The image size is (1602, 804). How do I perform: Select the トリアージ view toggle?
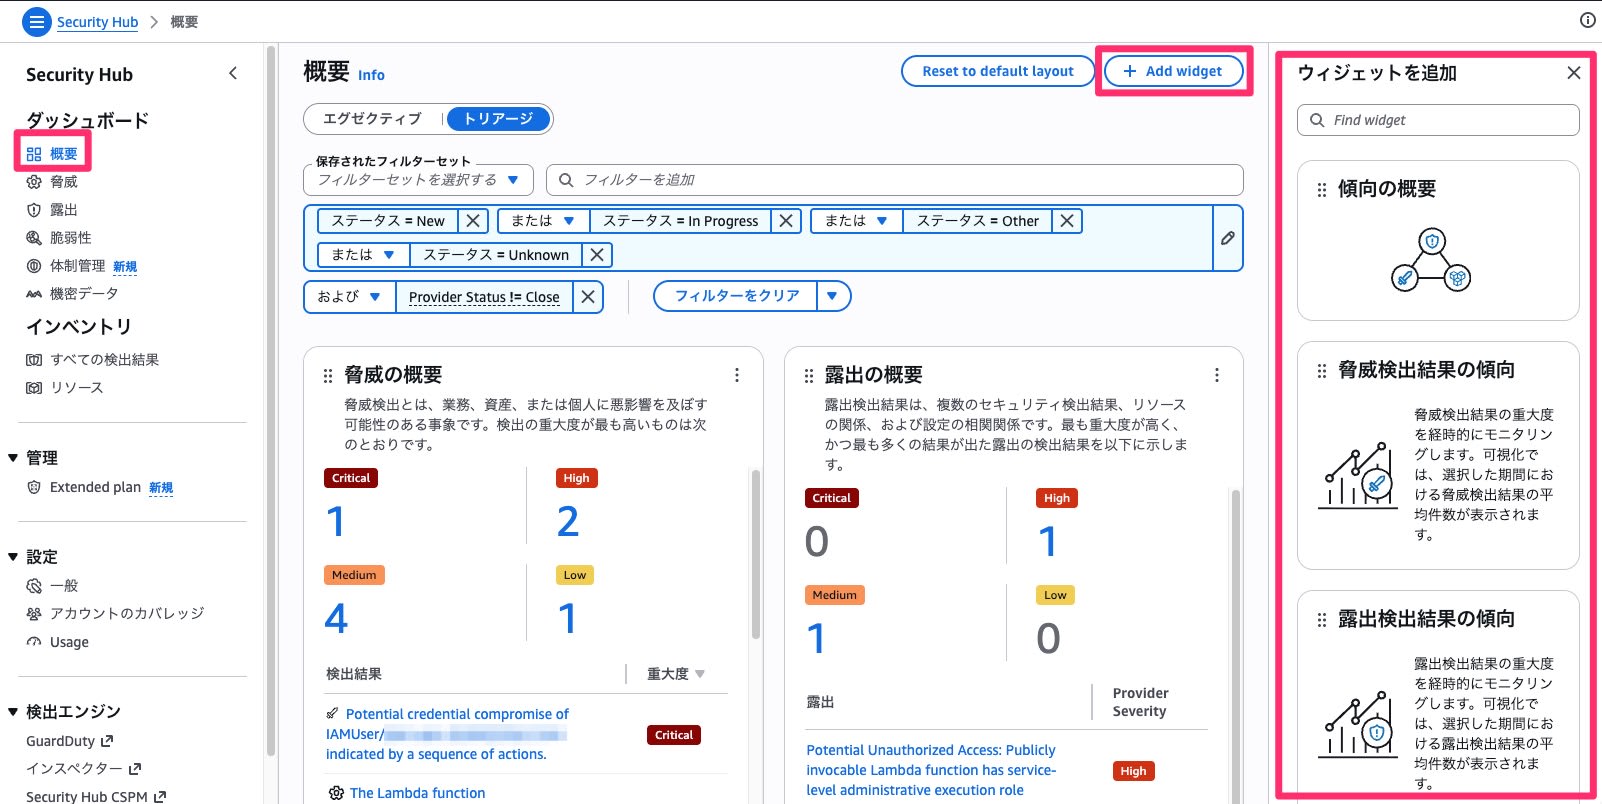click(498, 119)
